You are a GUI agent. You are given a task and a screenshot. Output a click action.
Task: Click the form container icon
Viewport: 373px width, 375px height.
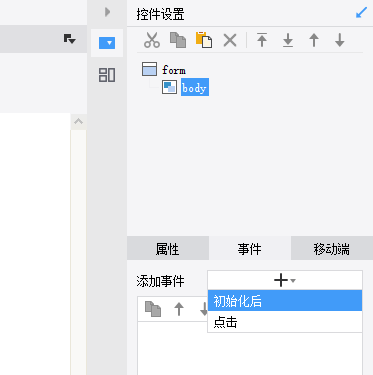(149, 69)
